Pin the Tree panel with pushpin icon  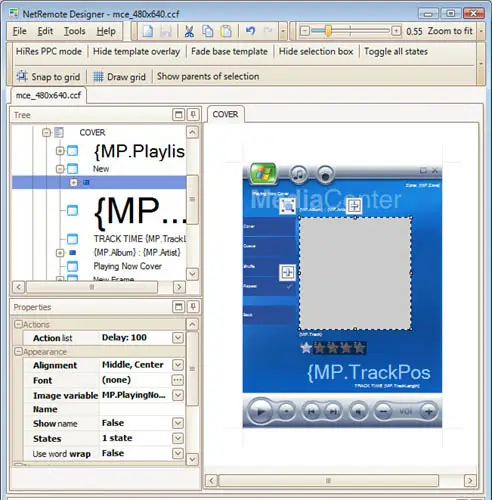pyautogui.click(x=193, y=115)
